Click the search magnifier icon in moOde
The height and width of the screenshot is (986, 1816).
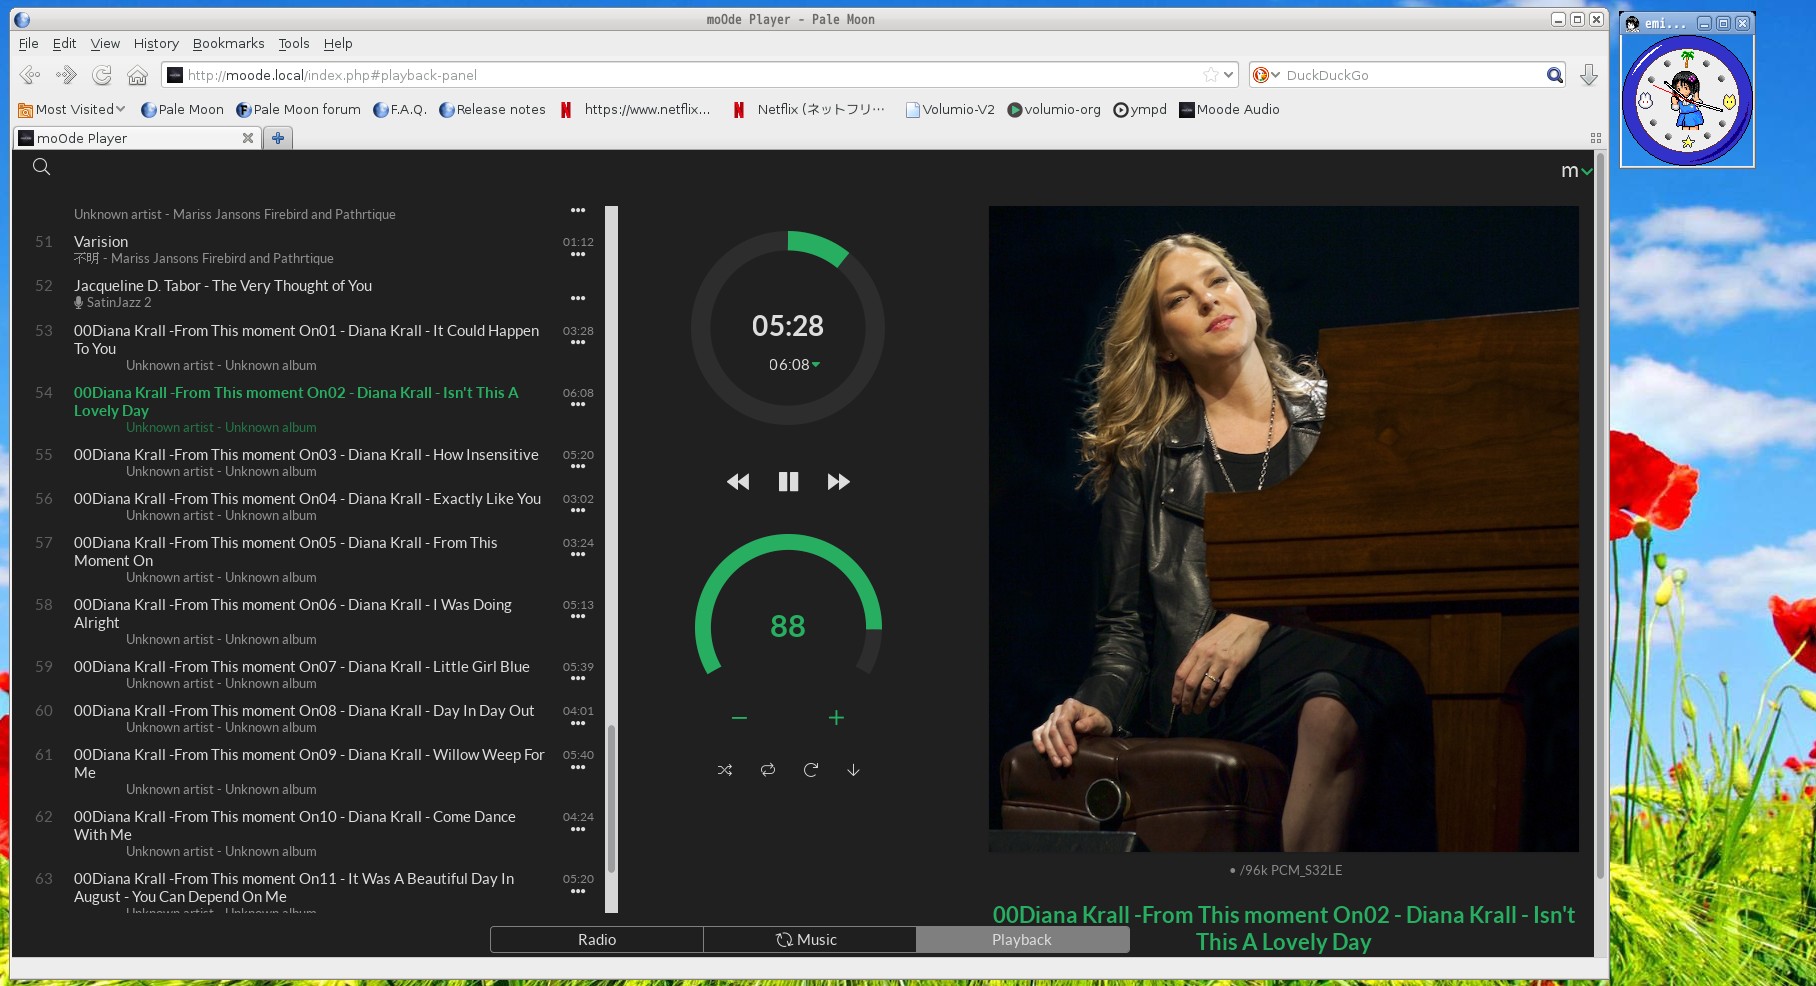[x=41, y=167]
